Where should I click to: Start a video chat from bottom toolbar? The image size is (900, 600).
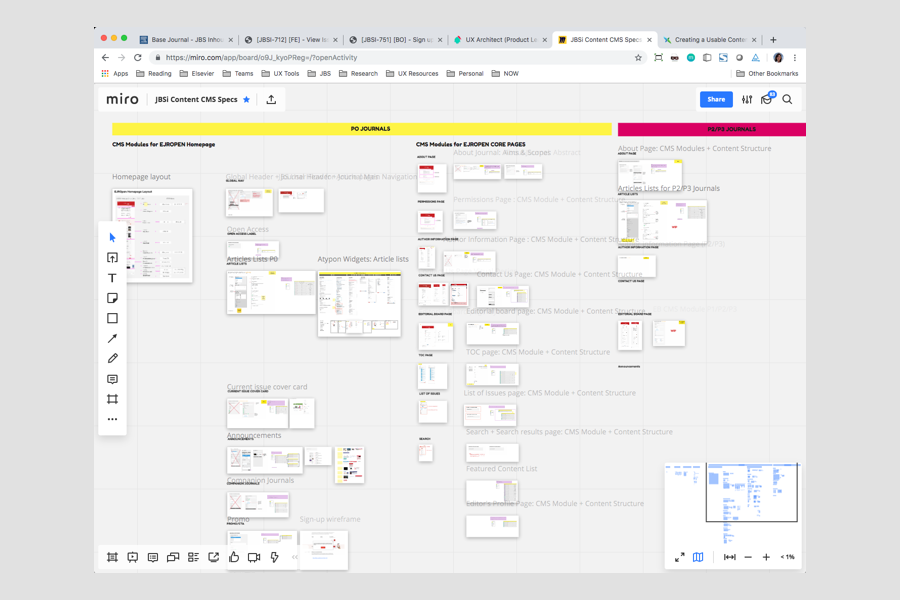pyautogui.click(x=254, y=557)
